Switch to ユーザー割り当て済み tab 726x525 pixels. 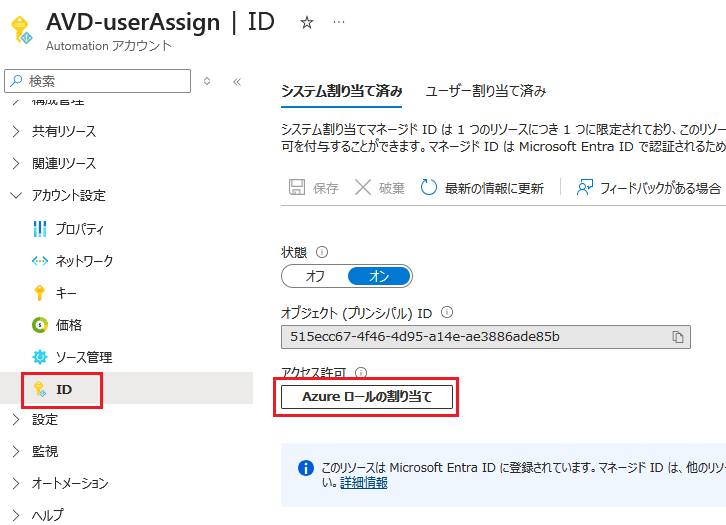click(486, 91)
